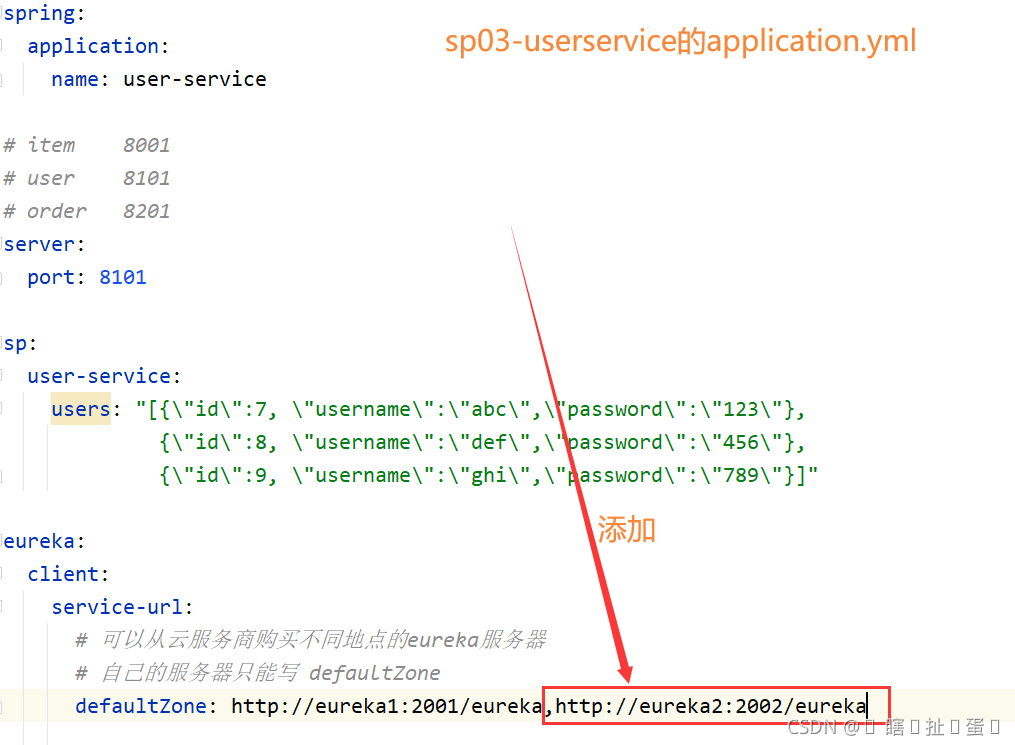The width and height of the screenshot is (1015, 745).
Task: Click the JSON entry with id 8
Action: click(x=482, y=442)
